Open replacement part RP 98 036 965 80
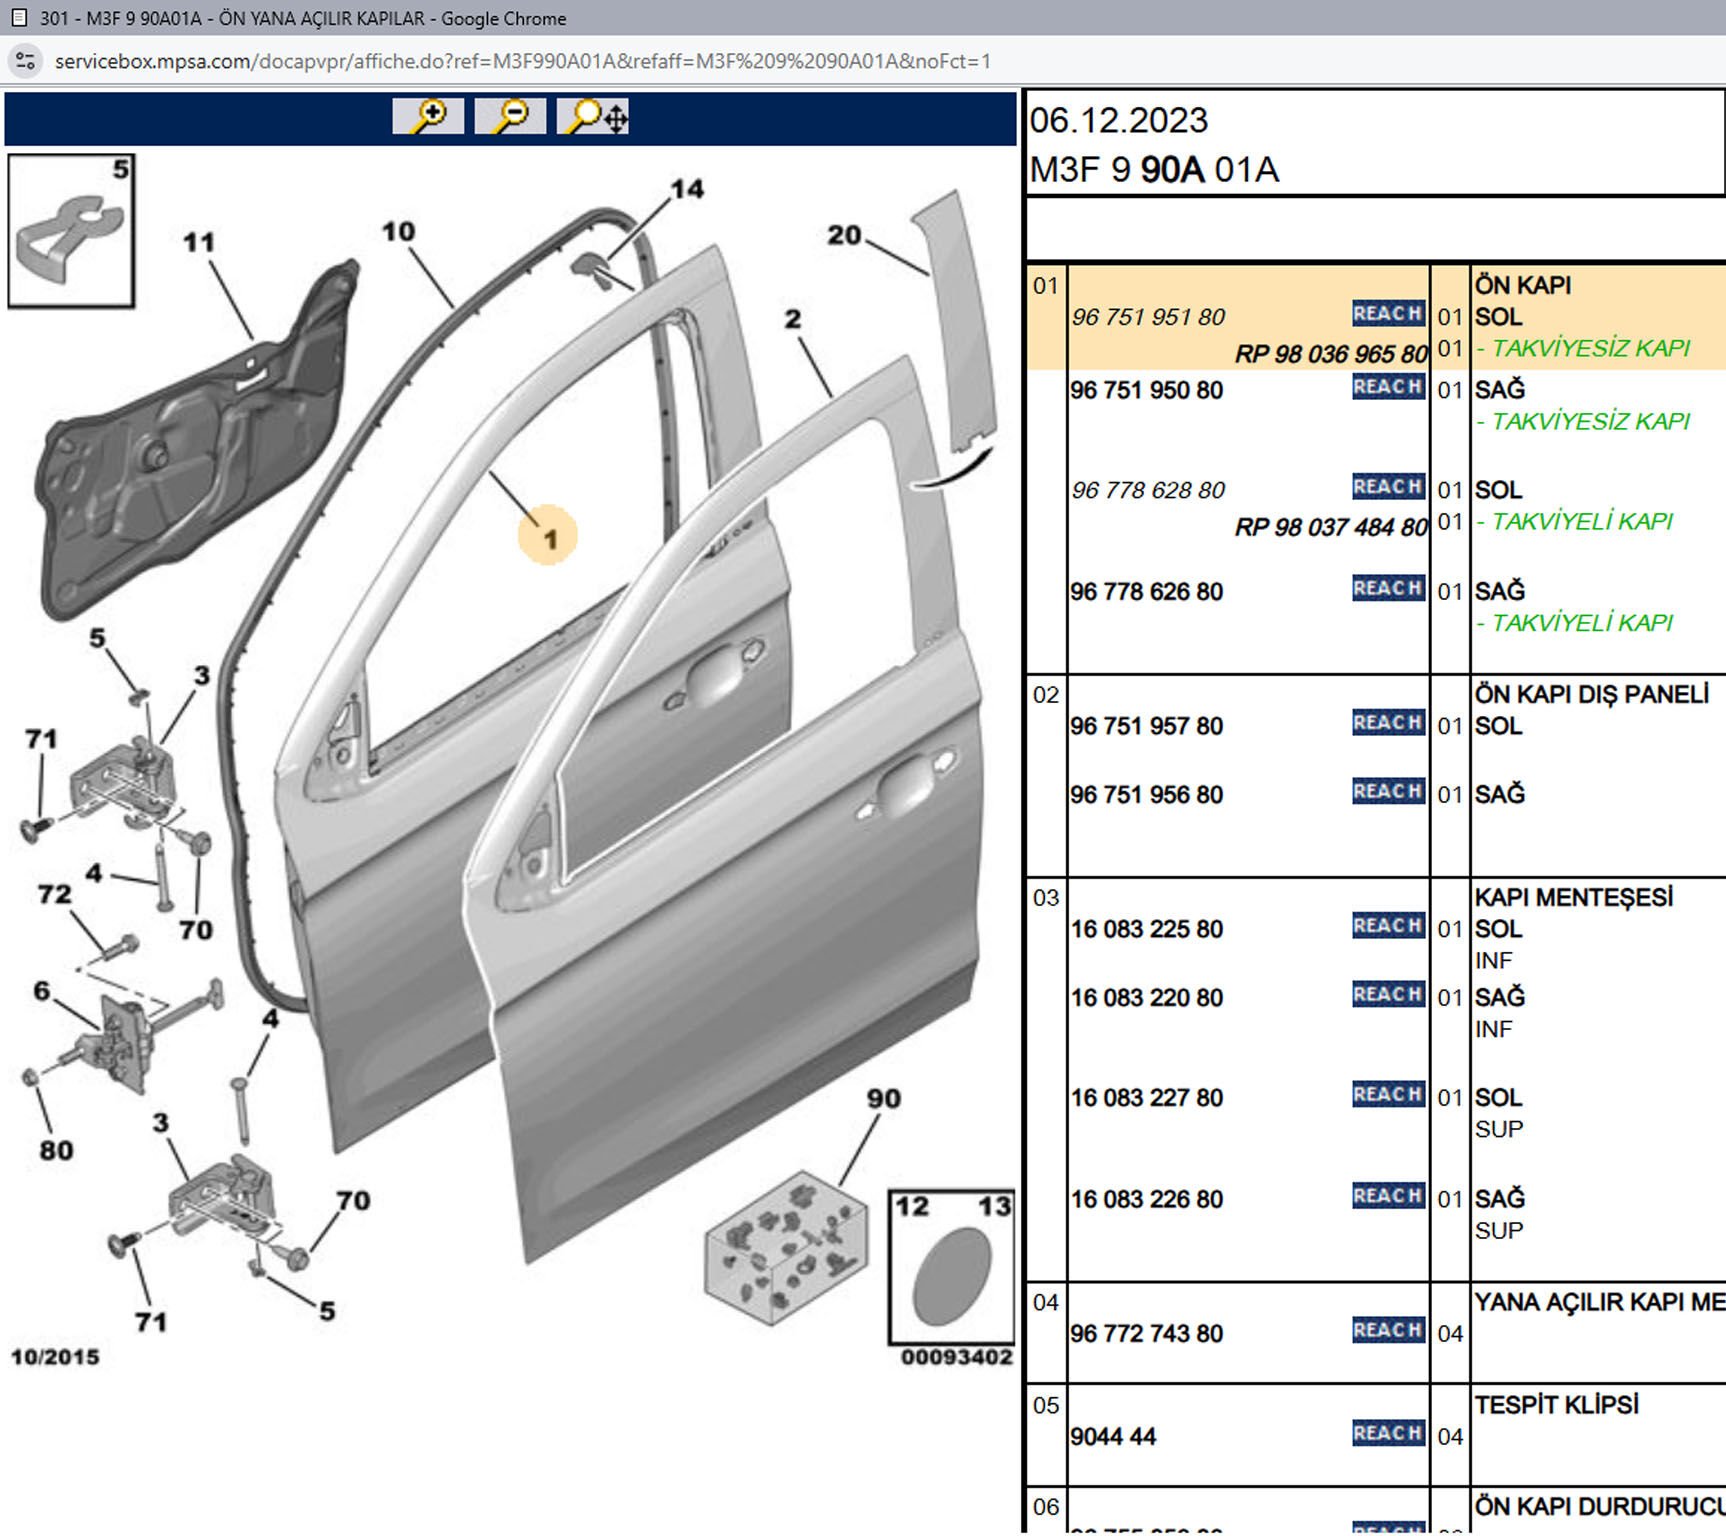The width and height of the screenshot is (1726, 1536). pyautogui.click(x=1330, y=354)
